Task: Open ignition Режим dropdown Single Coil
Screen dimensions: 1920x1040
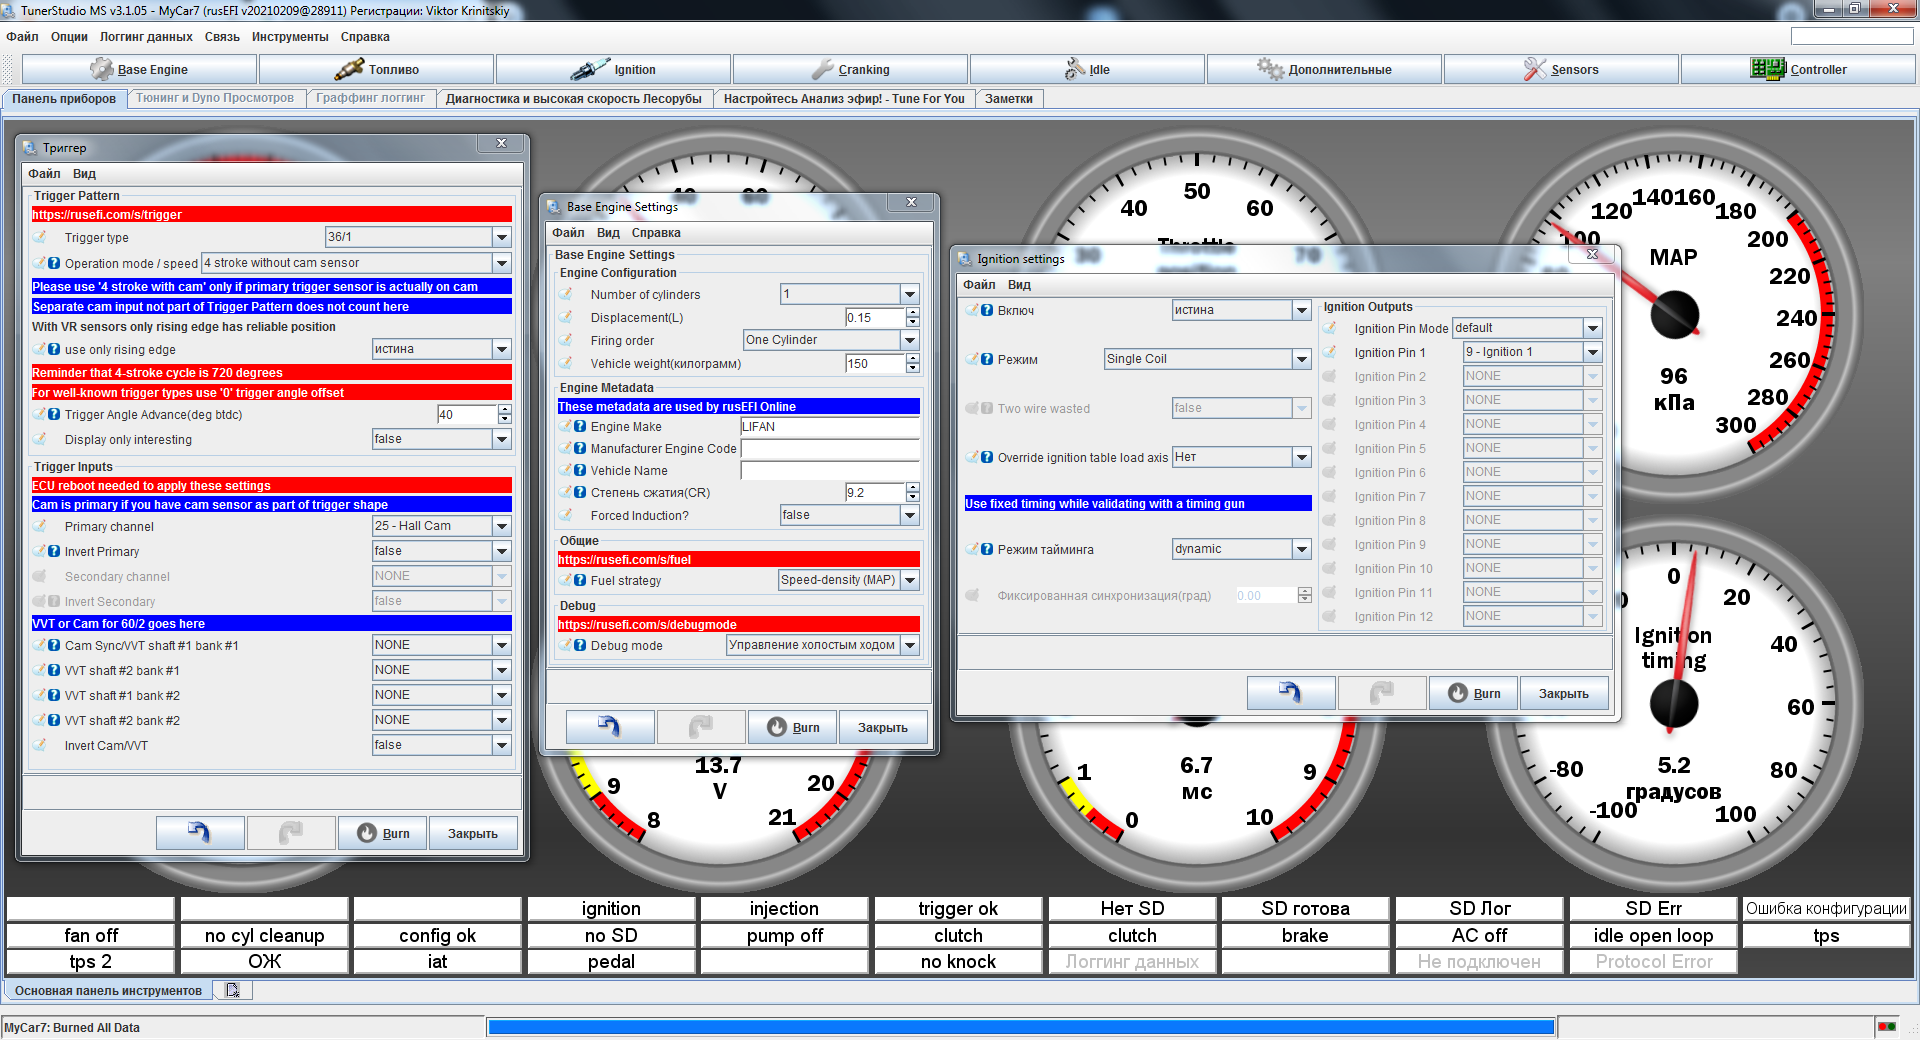Action: tap(1207, 359)
